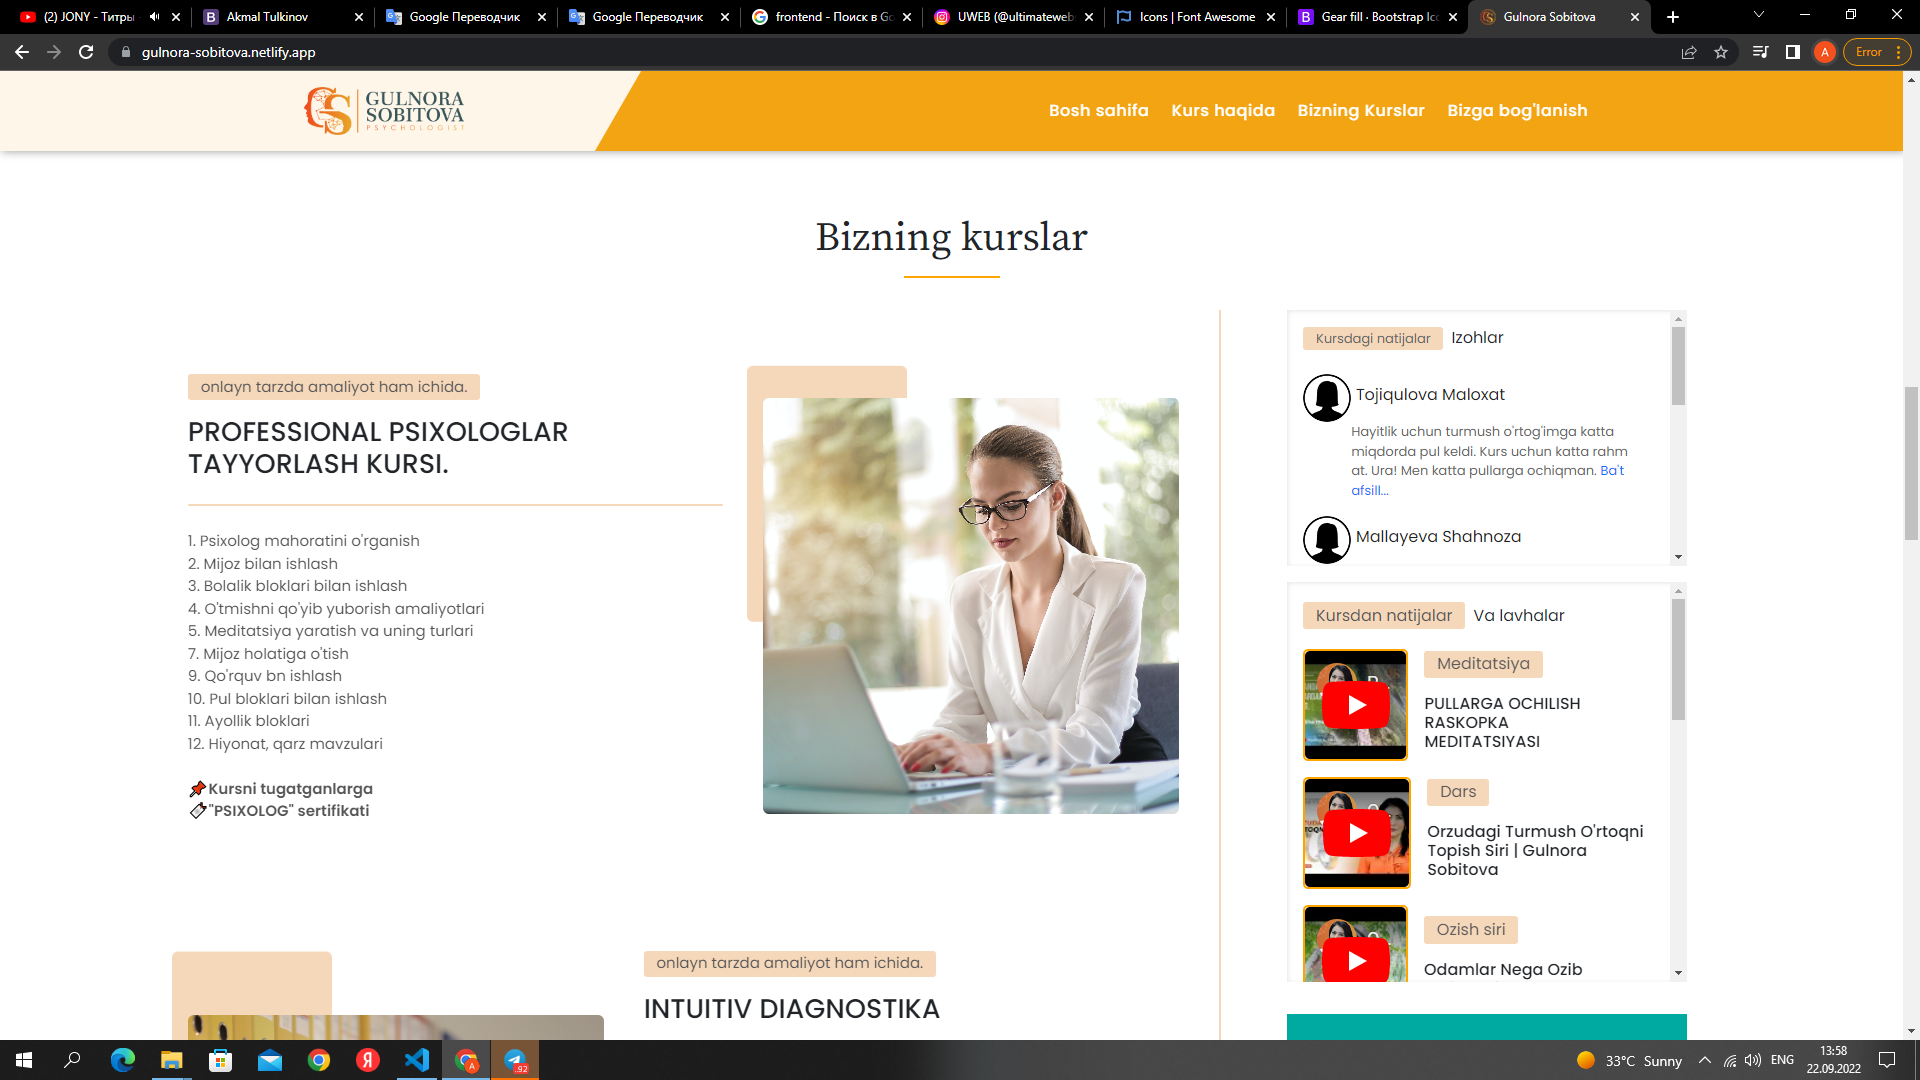This screenshot has width=1920, height=1080.
Task: Click the videos panel scroll down arrow
Action: 1678,973
